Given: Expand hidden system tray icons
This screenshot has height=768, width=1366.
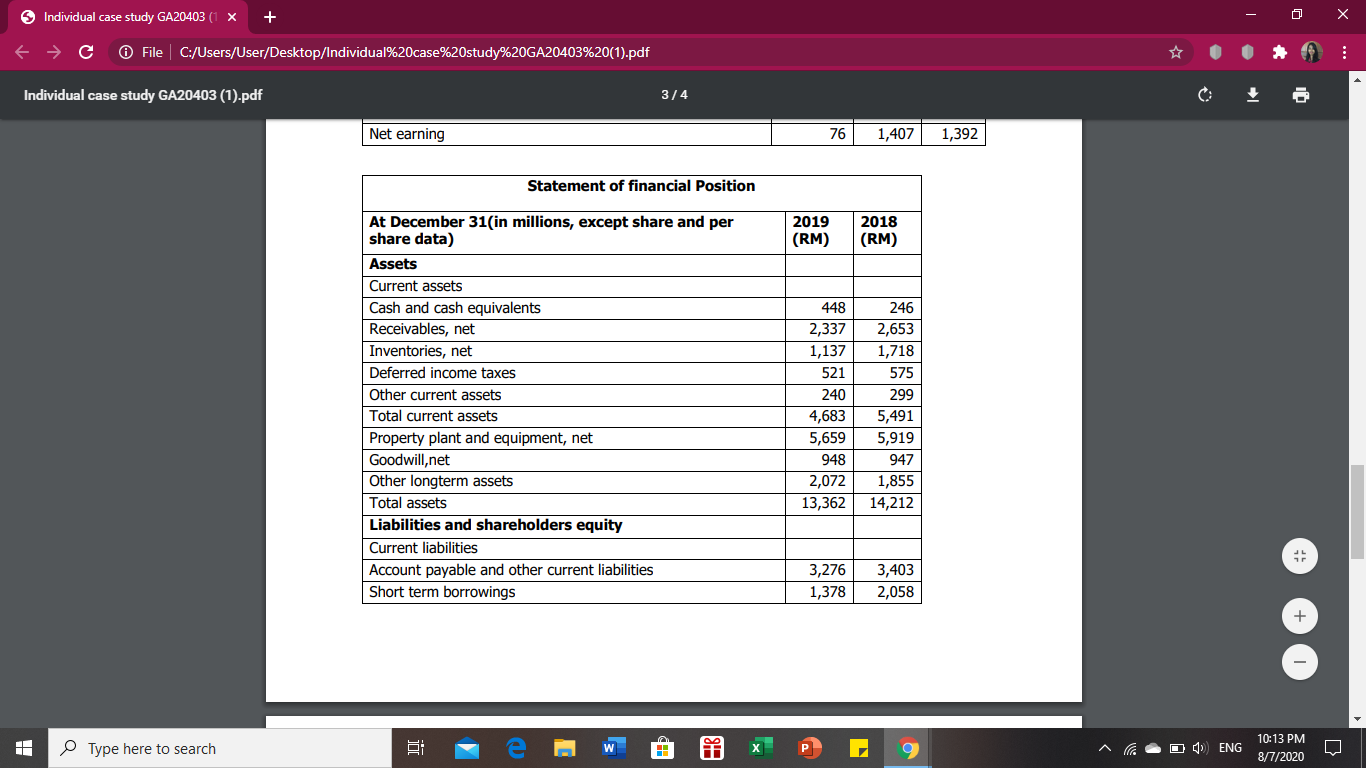Looking at the screenshot, I should (x=1104, y=747).
